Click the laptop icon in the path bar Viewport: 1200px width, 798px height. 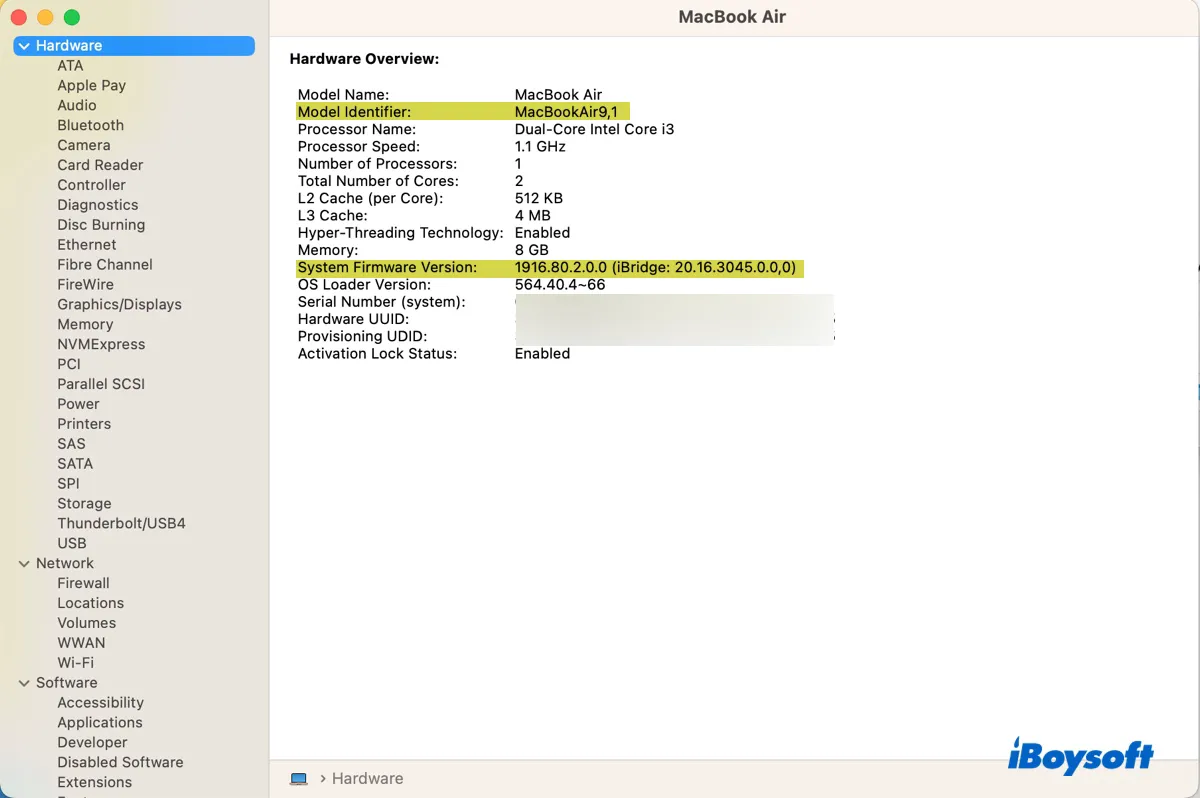click(298, 779)
